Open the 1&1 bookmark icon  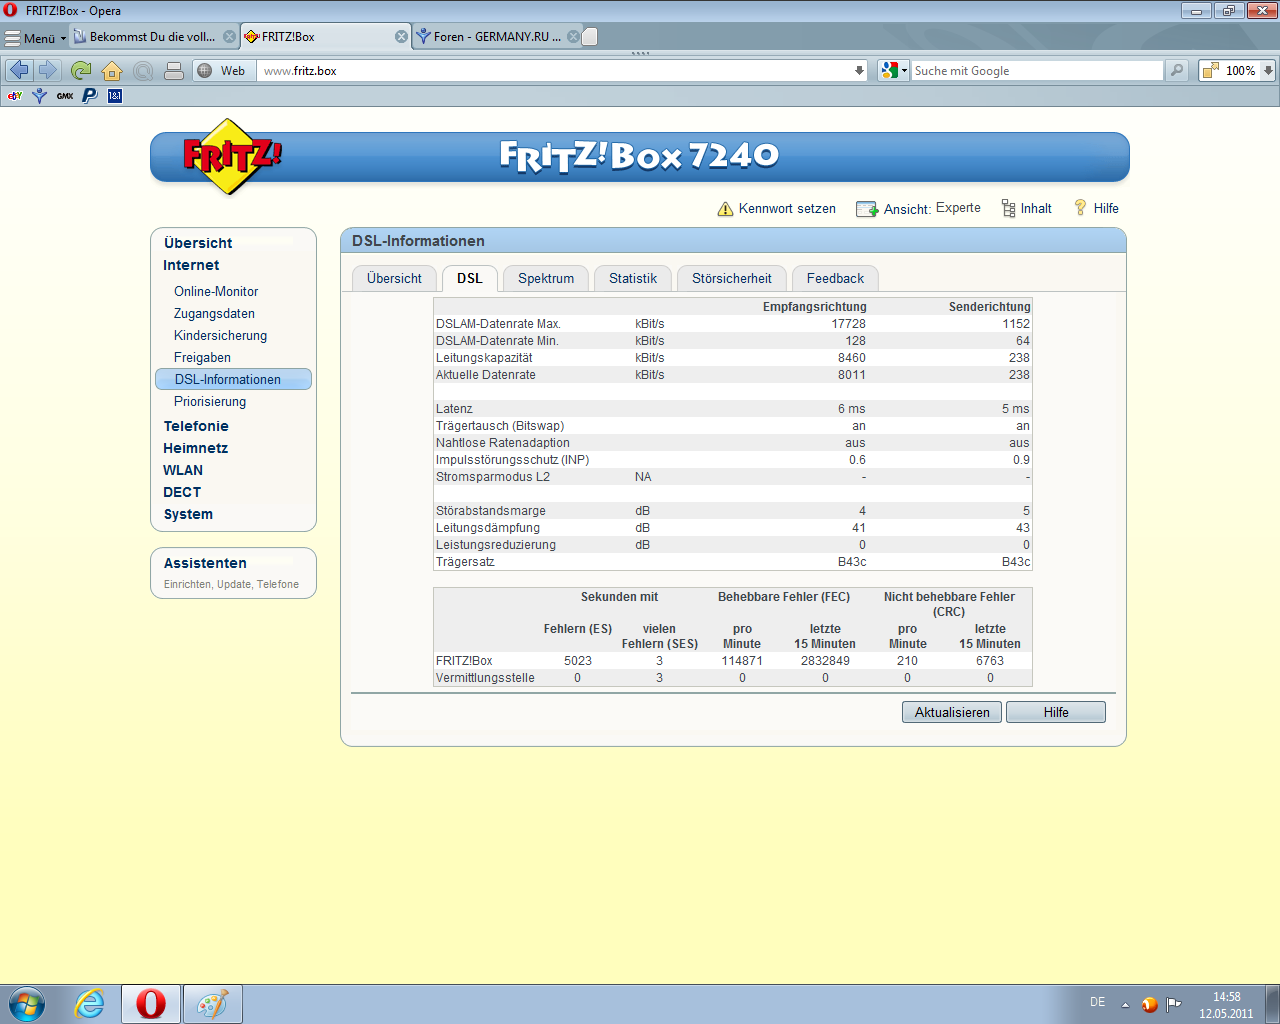tap(115, 96)
